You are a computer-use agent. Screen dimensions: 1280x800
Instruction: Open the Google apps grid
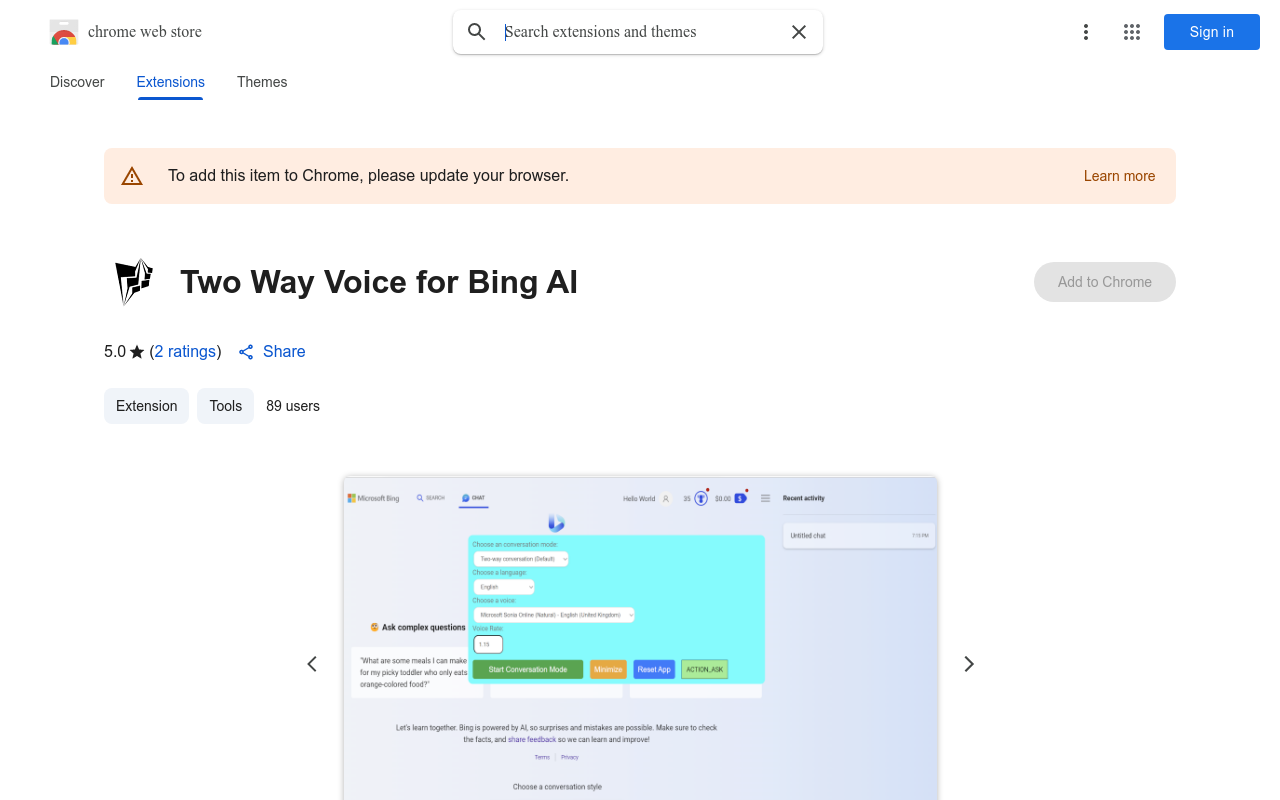[1132, 32]
